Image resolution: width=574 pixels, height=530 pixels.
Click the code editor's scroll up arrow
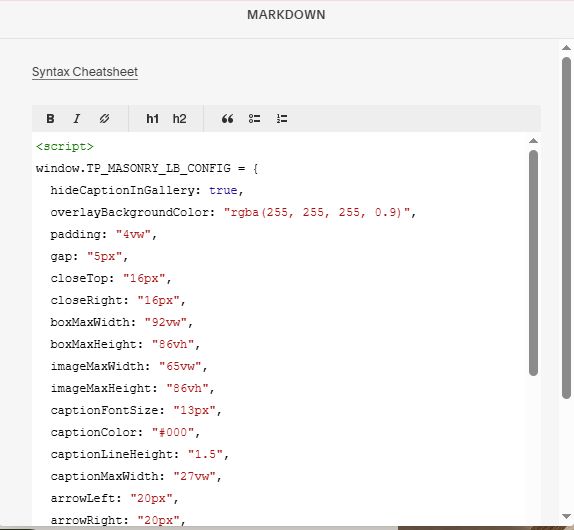point(533,141)
